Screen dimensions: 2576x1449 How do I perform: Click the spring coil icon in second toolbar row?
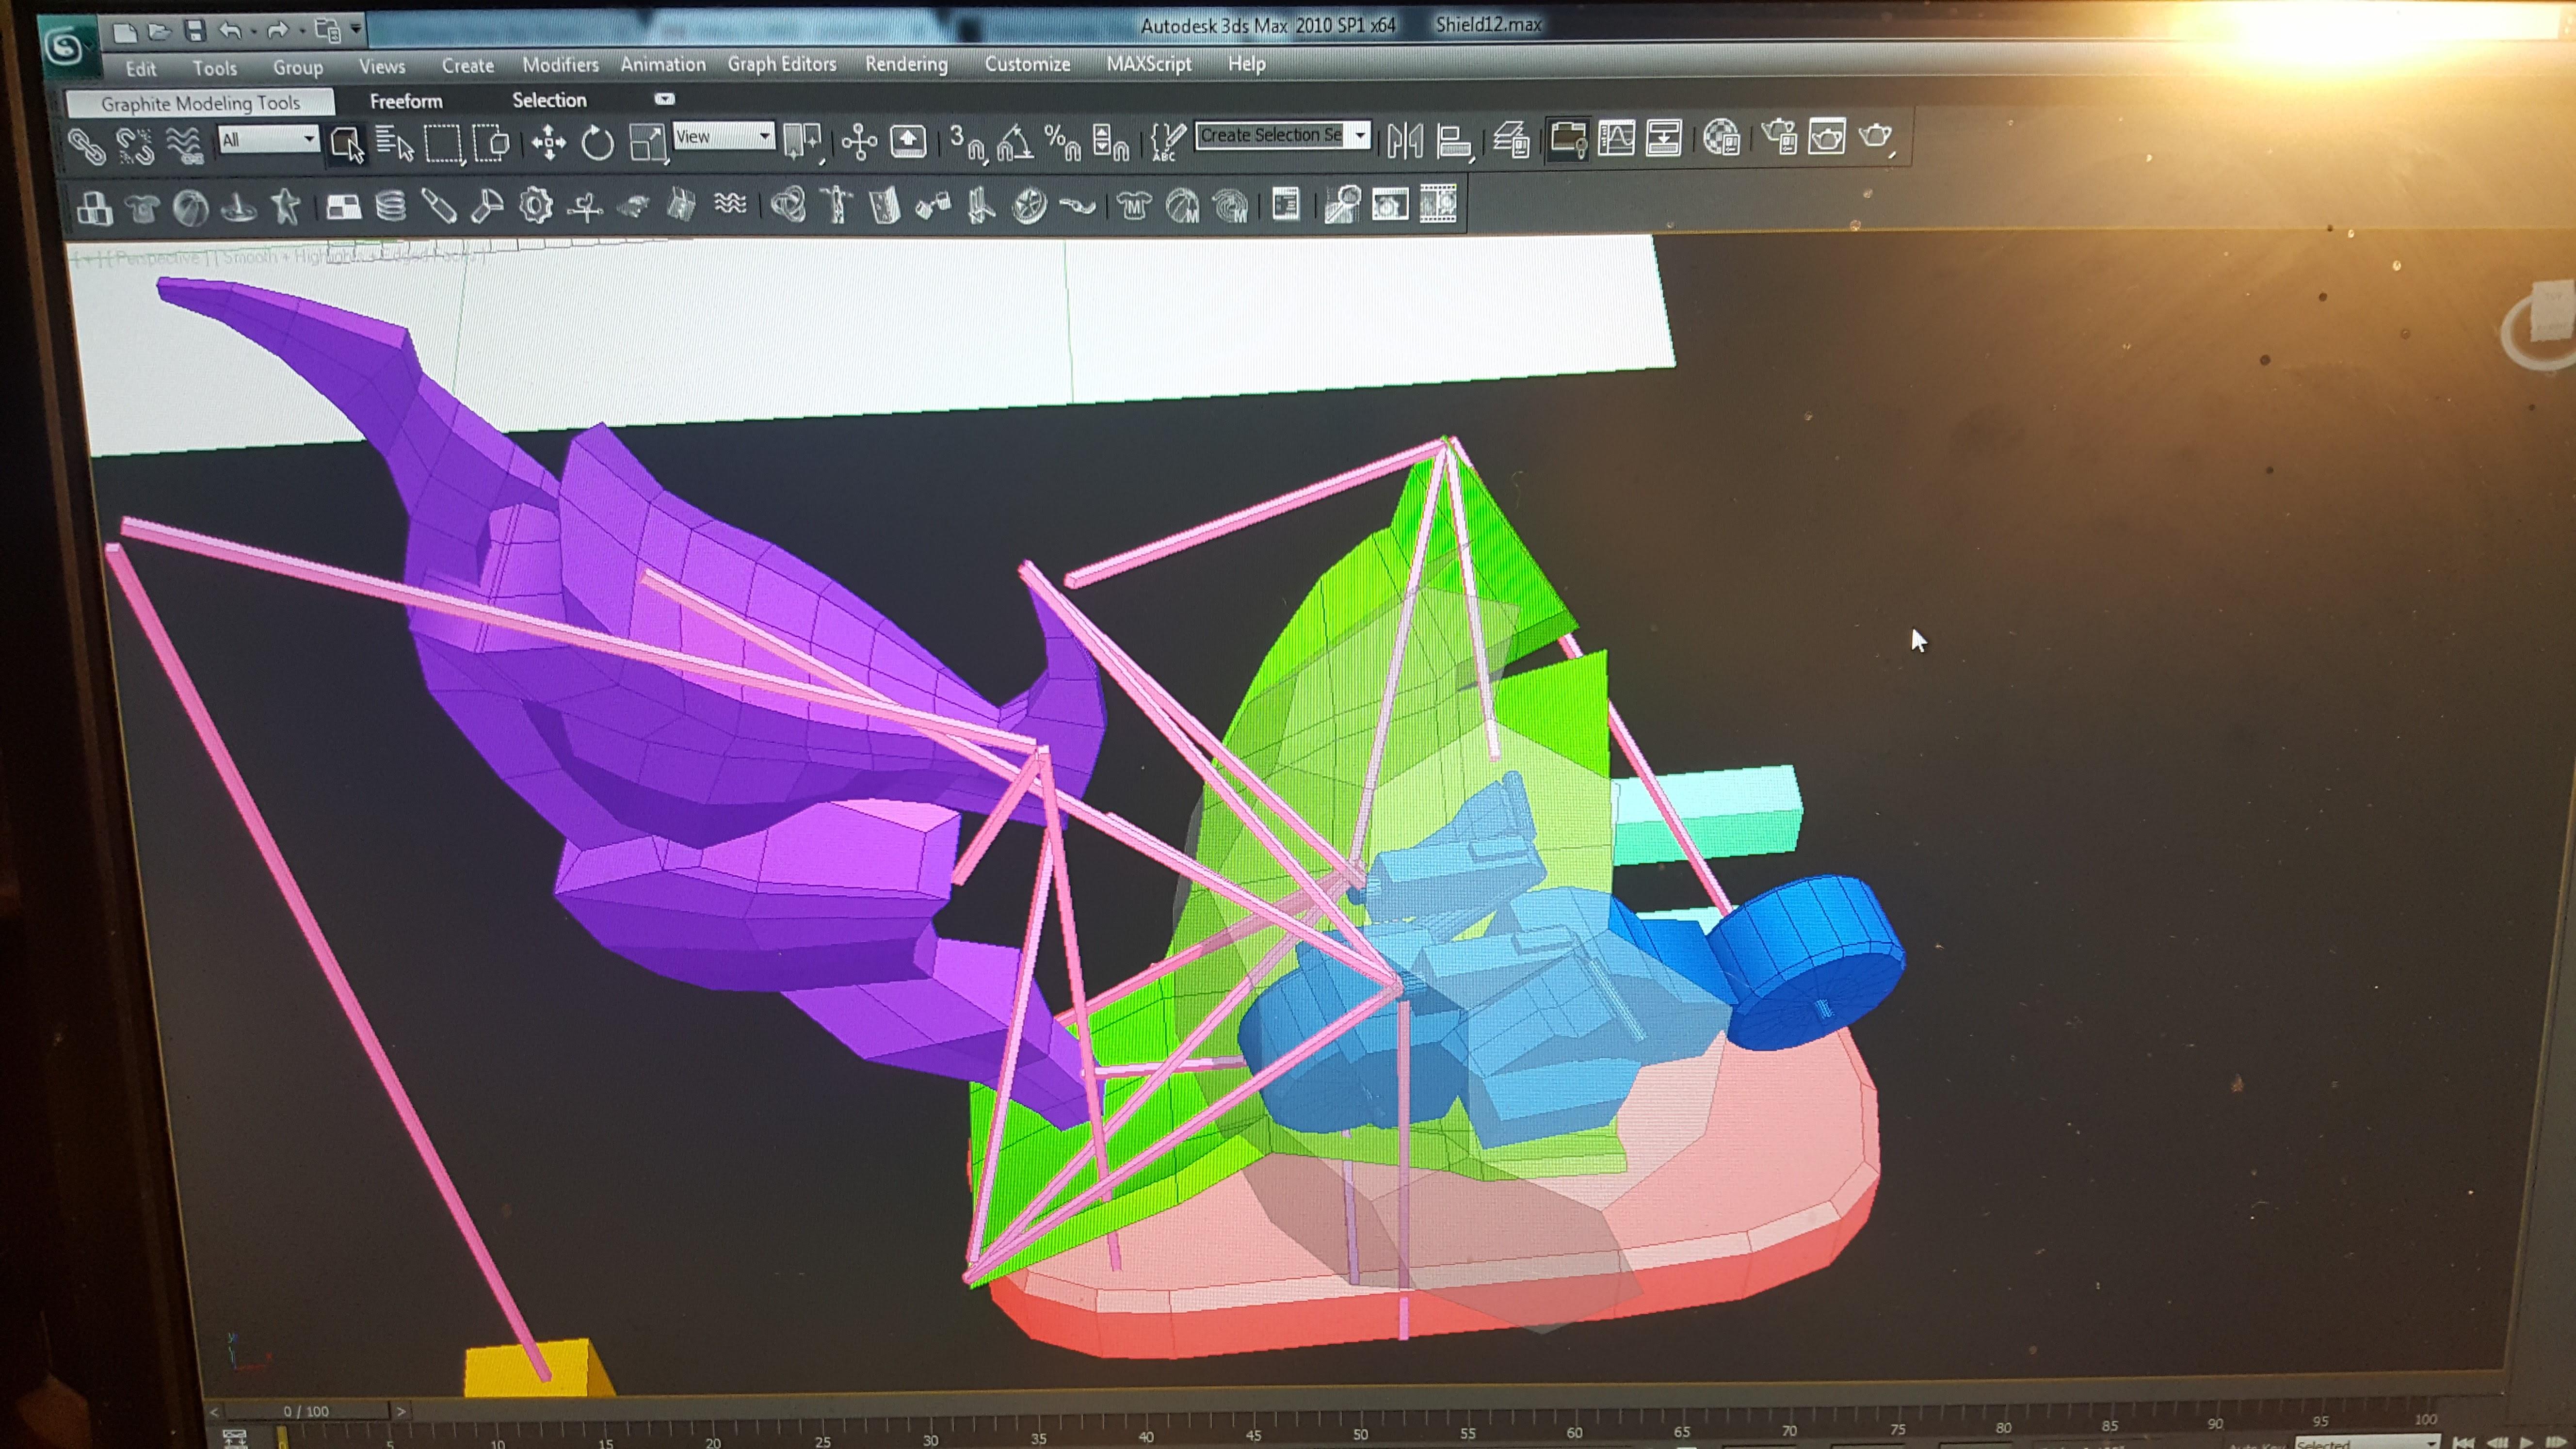(x=390, y=207)
